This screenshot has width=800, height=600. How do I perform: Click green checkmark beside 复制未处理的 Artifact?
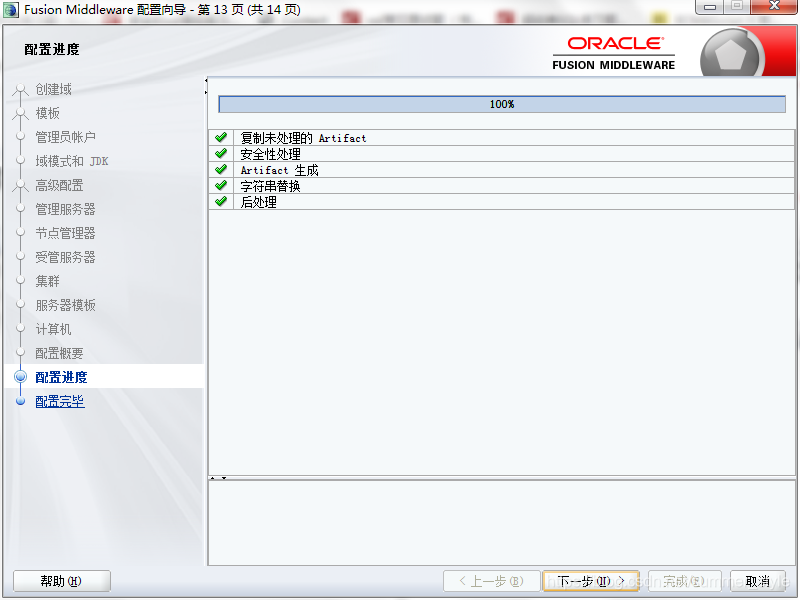[221, 137]
